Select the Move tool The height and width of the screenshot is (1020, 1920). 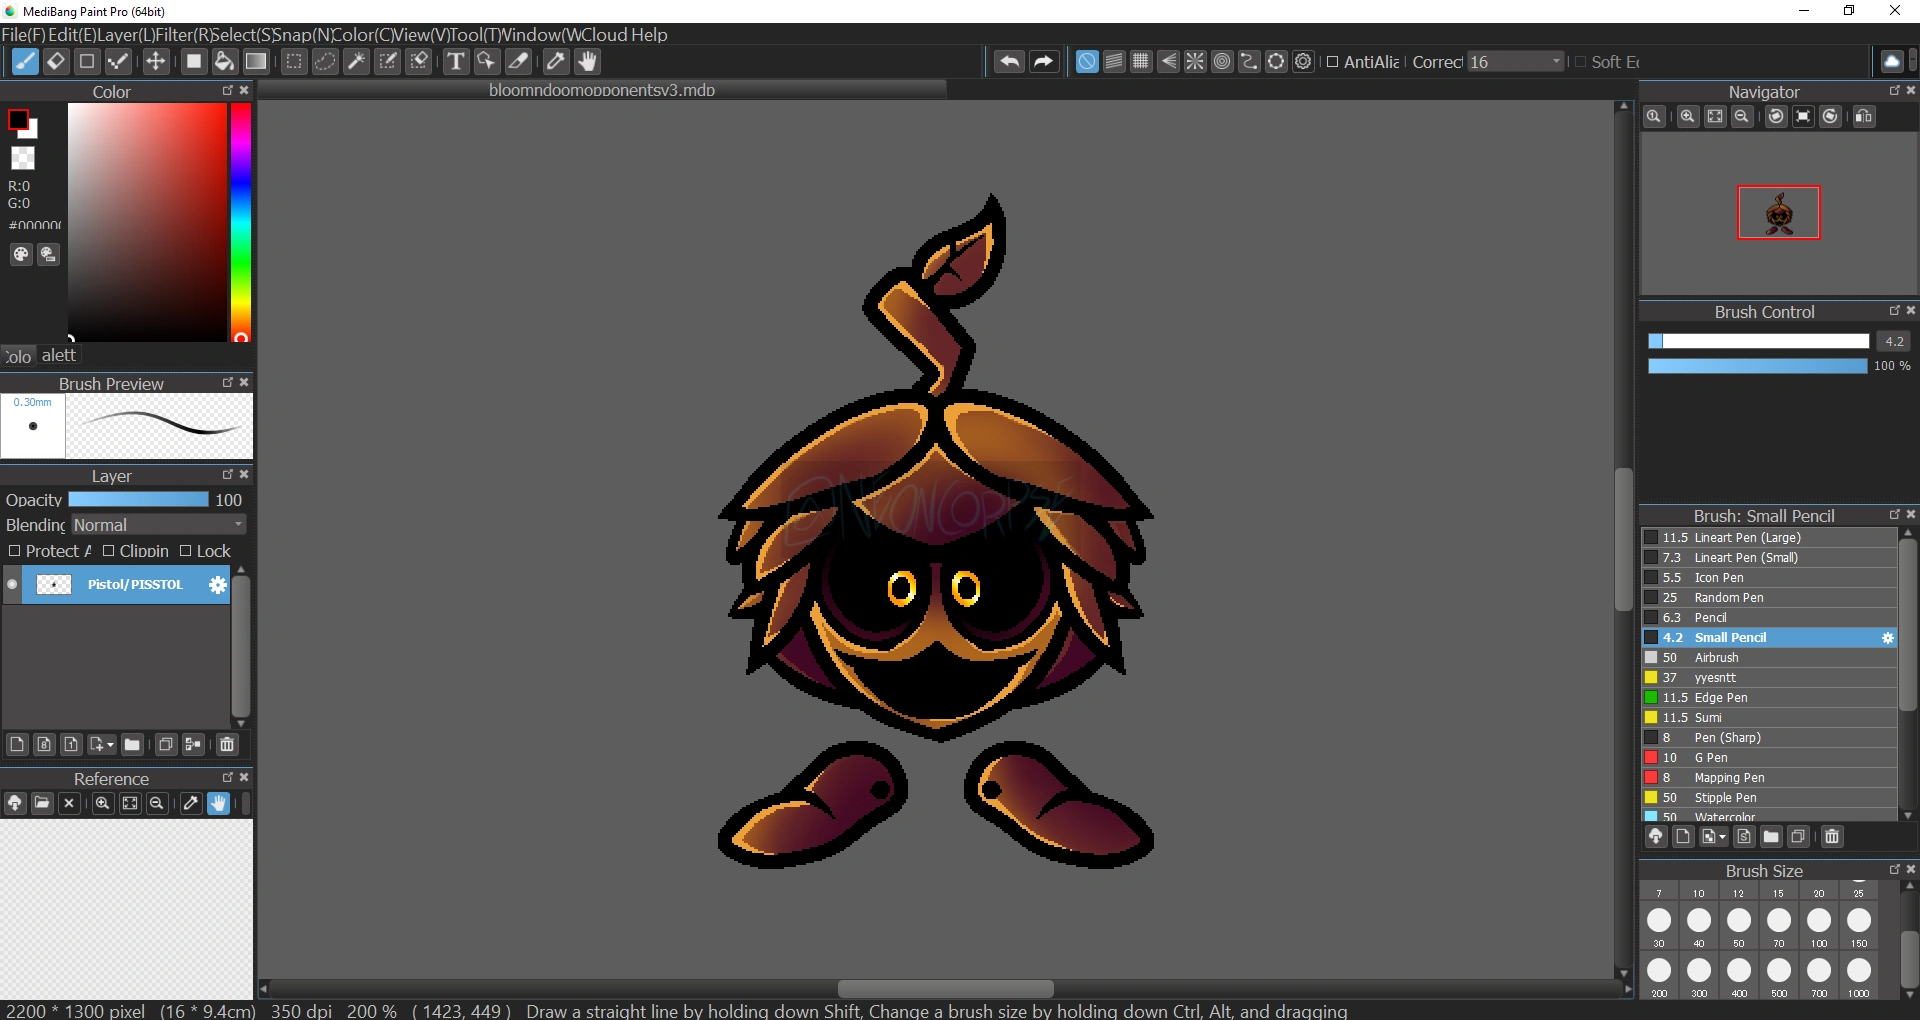click(156, 62)
